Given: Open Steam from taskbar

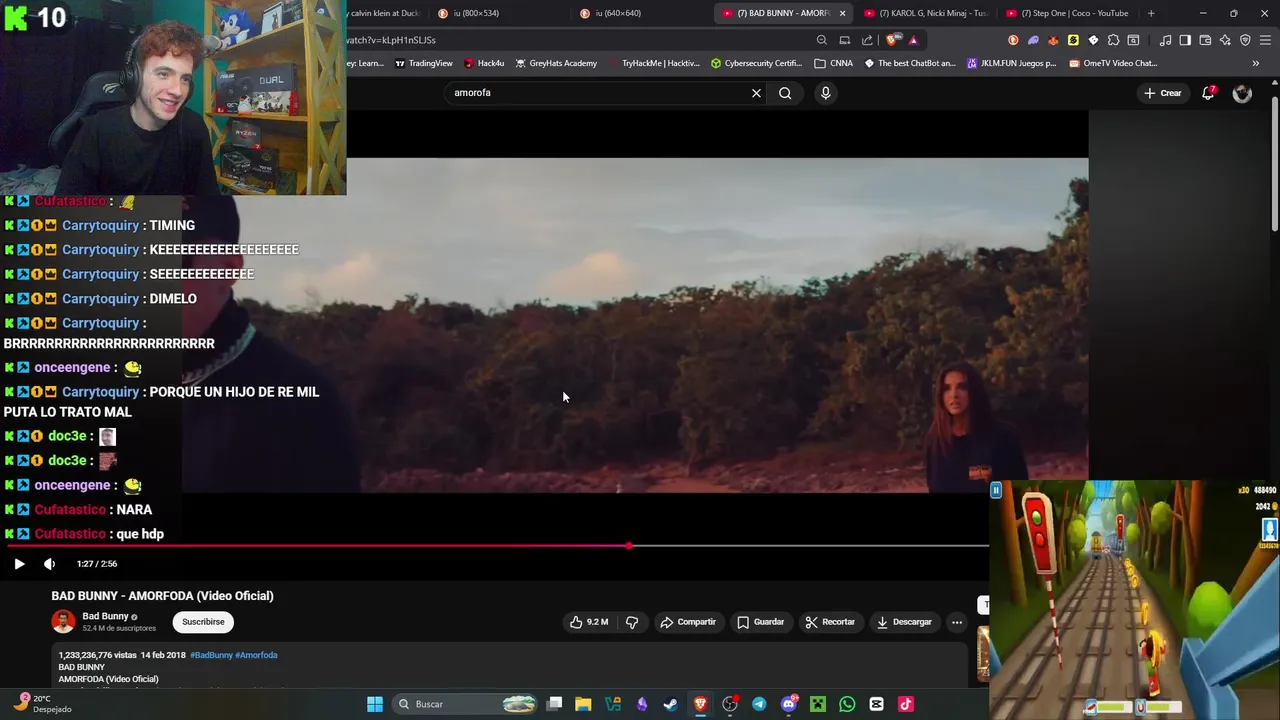Looking at the screenshot, I should coord(671,704).
